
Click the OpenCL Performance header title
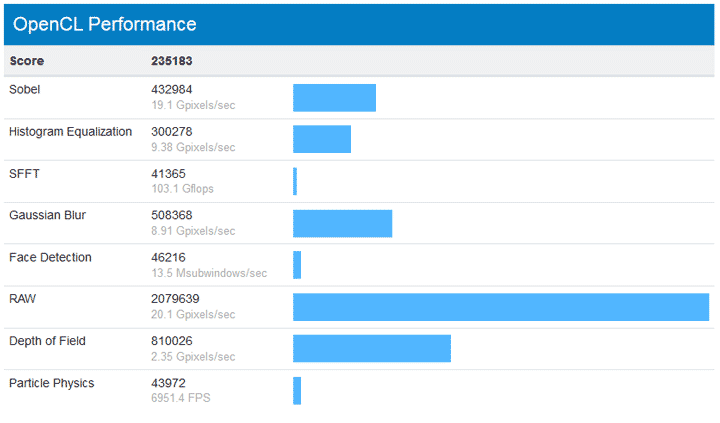tap(105, 24)
